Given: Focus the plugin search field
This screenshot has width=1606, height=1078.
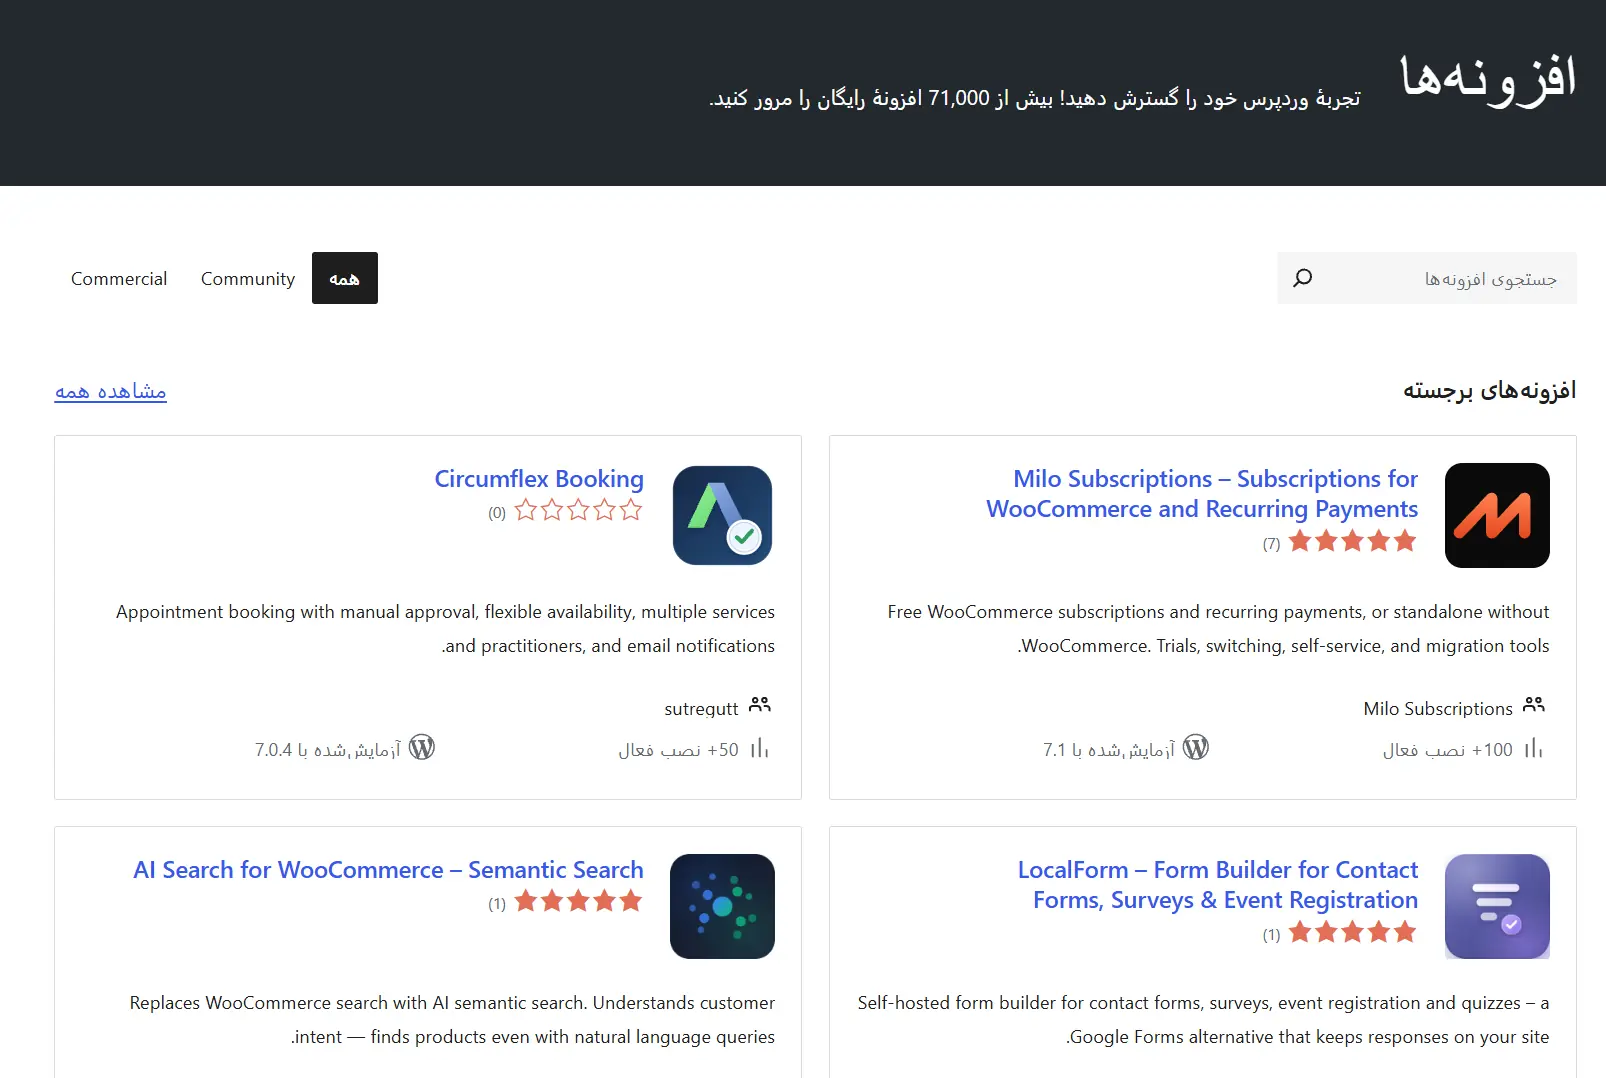Looking at the screenshot, I should pyautogui.click(x=1427, y=278).
